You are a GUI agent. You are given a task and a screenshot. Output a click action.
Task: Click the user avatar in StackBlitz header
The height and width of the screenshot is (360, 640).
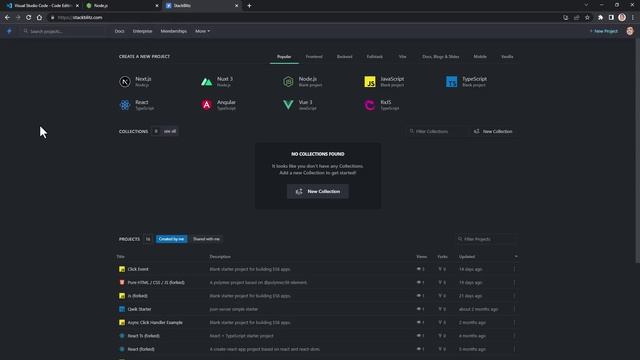[x=630, y=31]
